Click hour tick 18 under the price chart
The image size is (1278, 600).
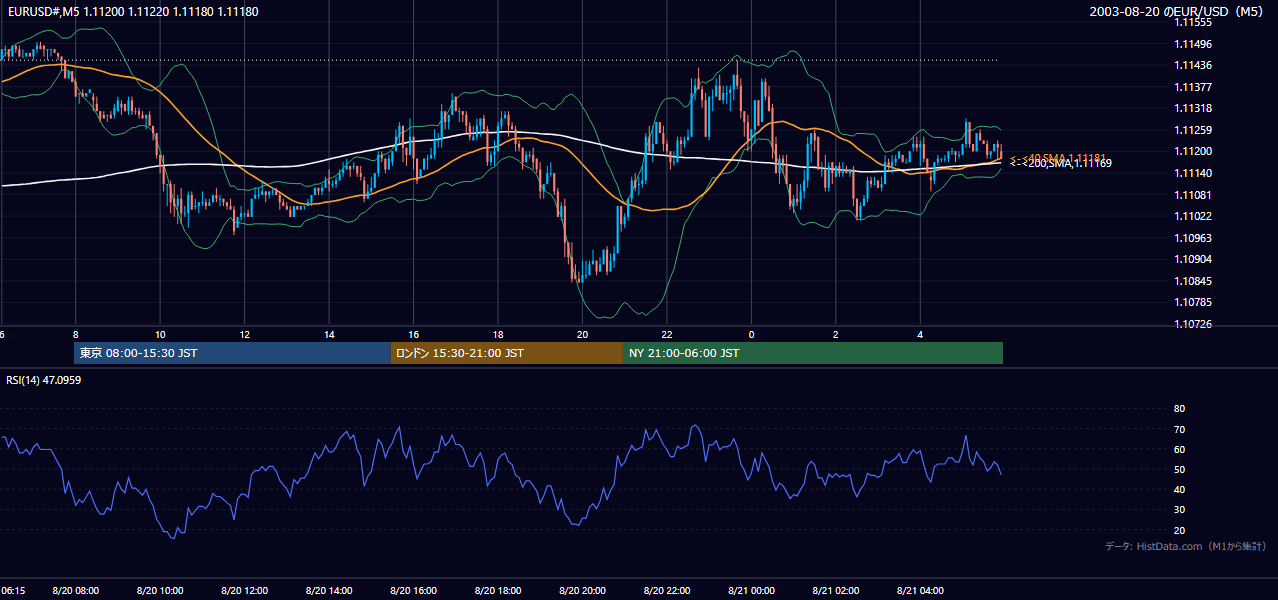click(498, 334)
